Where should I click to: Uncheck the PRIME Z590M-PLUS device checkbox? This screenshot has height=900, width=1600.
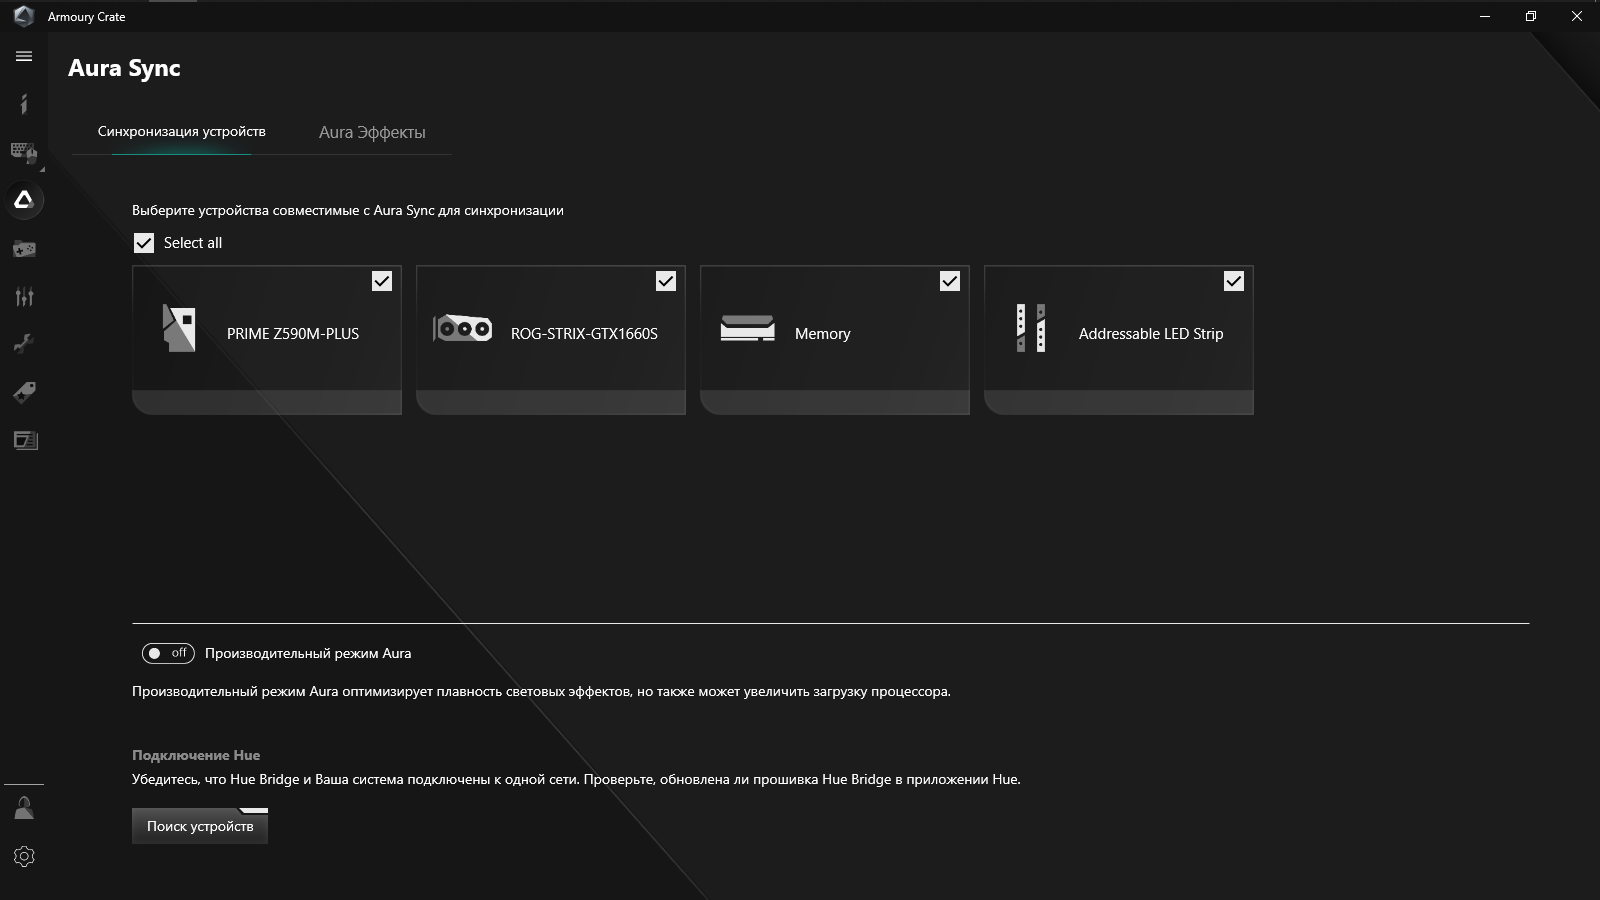click(x=382, y=281)
